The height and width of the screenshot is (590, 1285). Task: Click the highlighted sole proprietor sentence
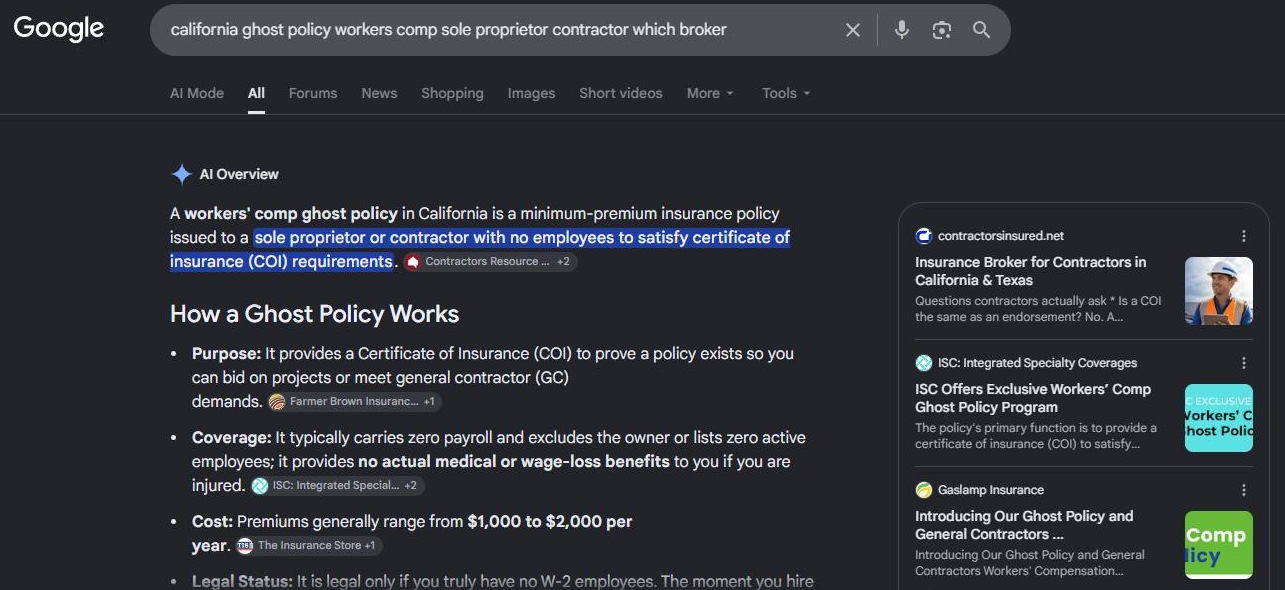pos(480,250)
